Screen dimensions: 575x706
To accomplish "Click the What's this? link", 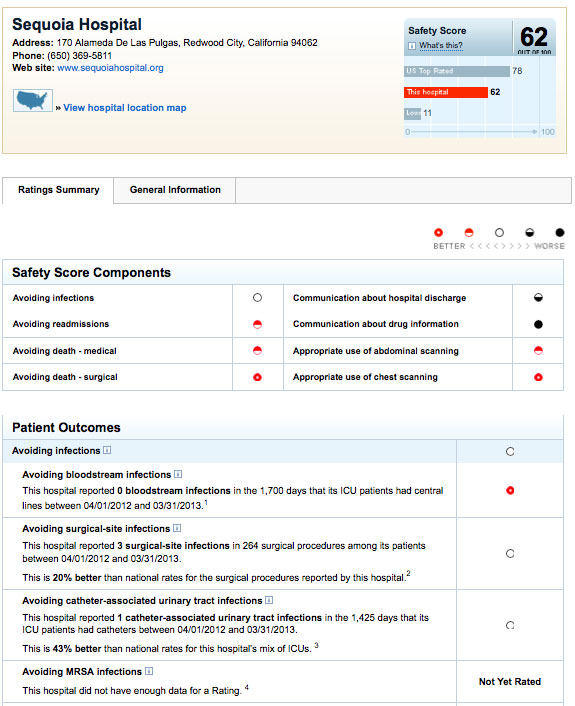I will tap(440, 45).
